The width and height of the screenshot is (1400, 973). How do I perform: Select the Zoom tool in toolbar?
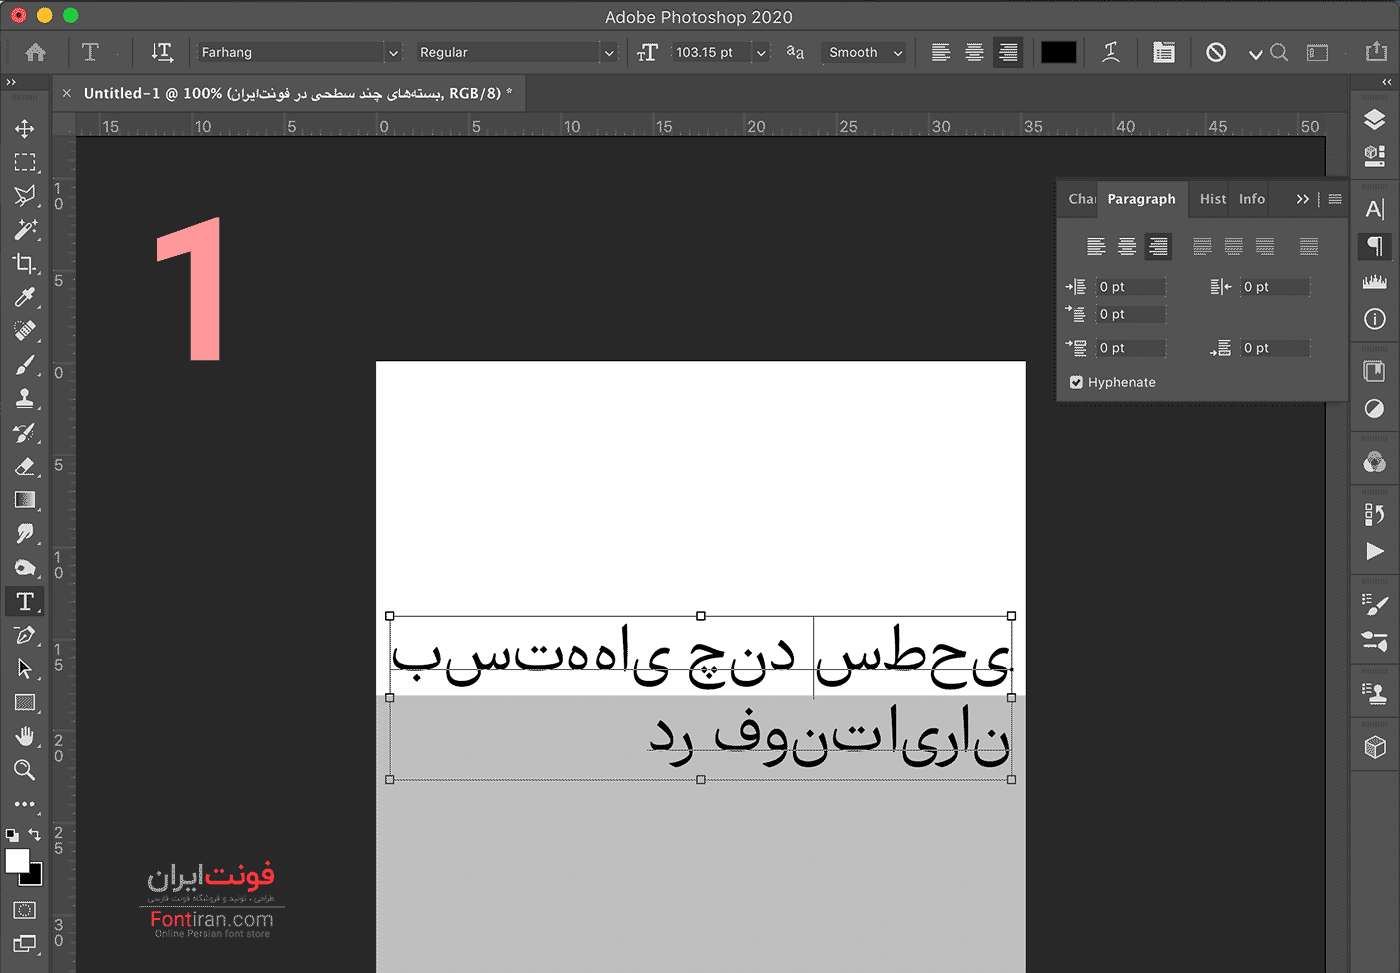click(x=25, y=770)
